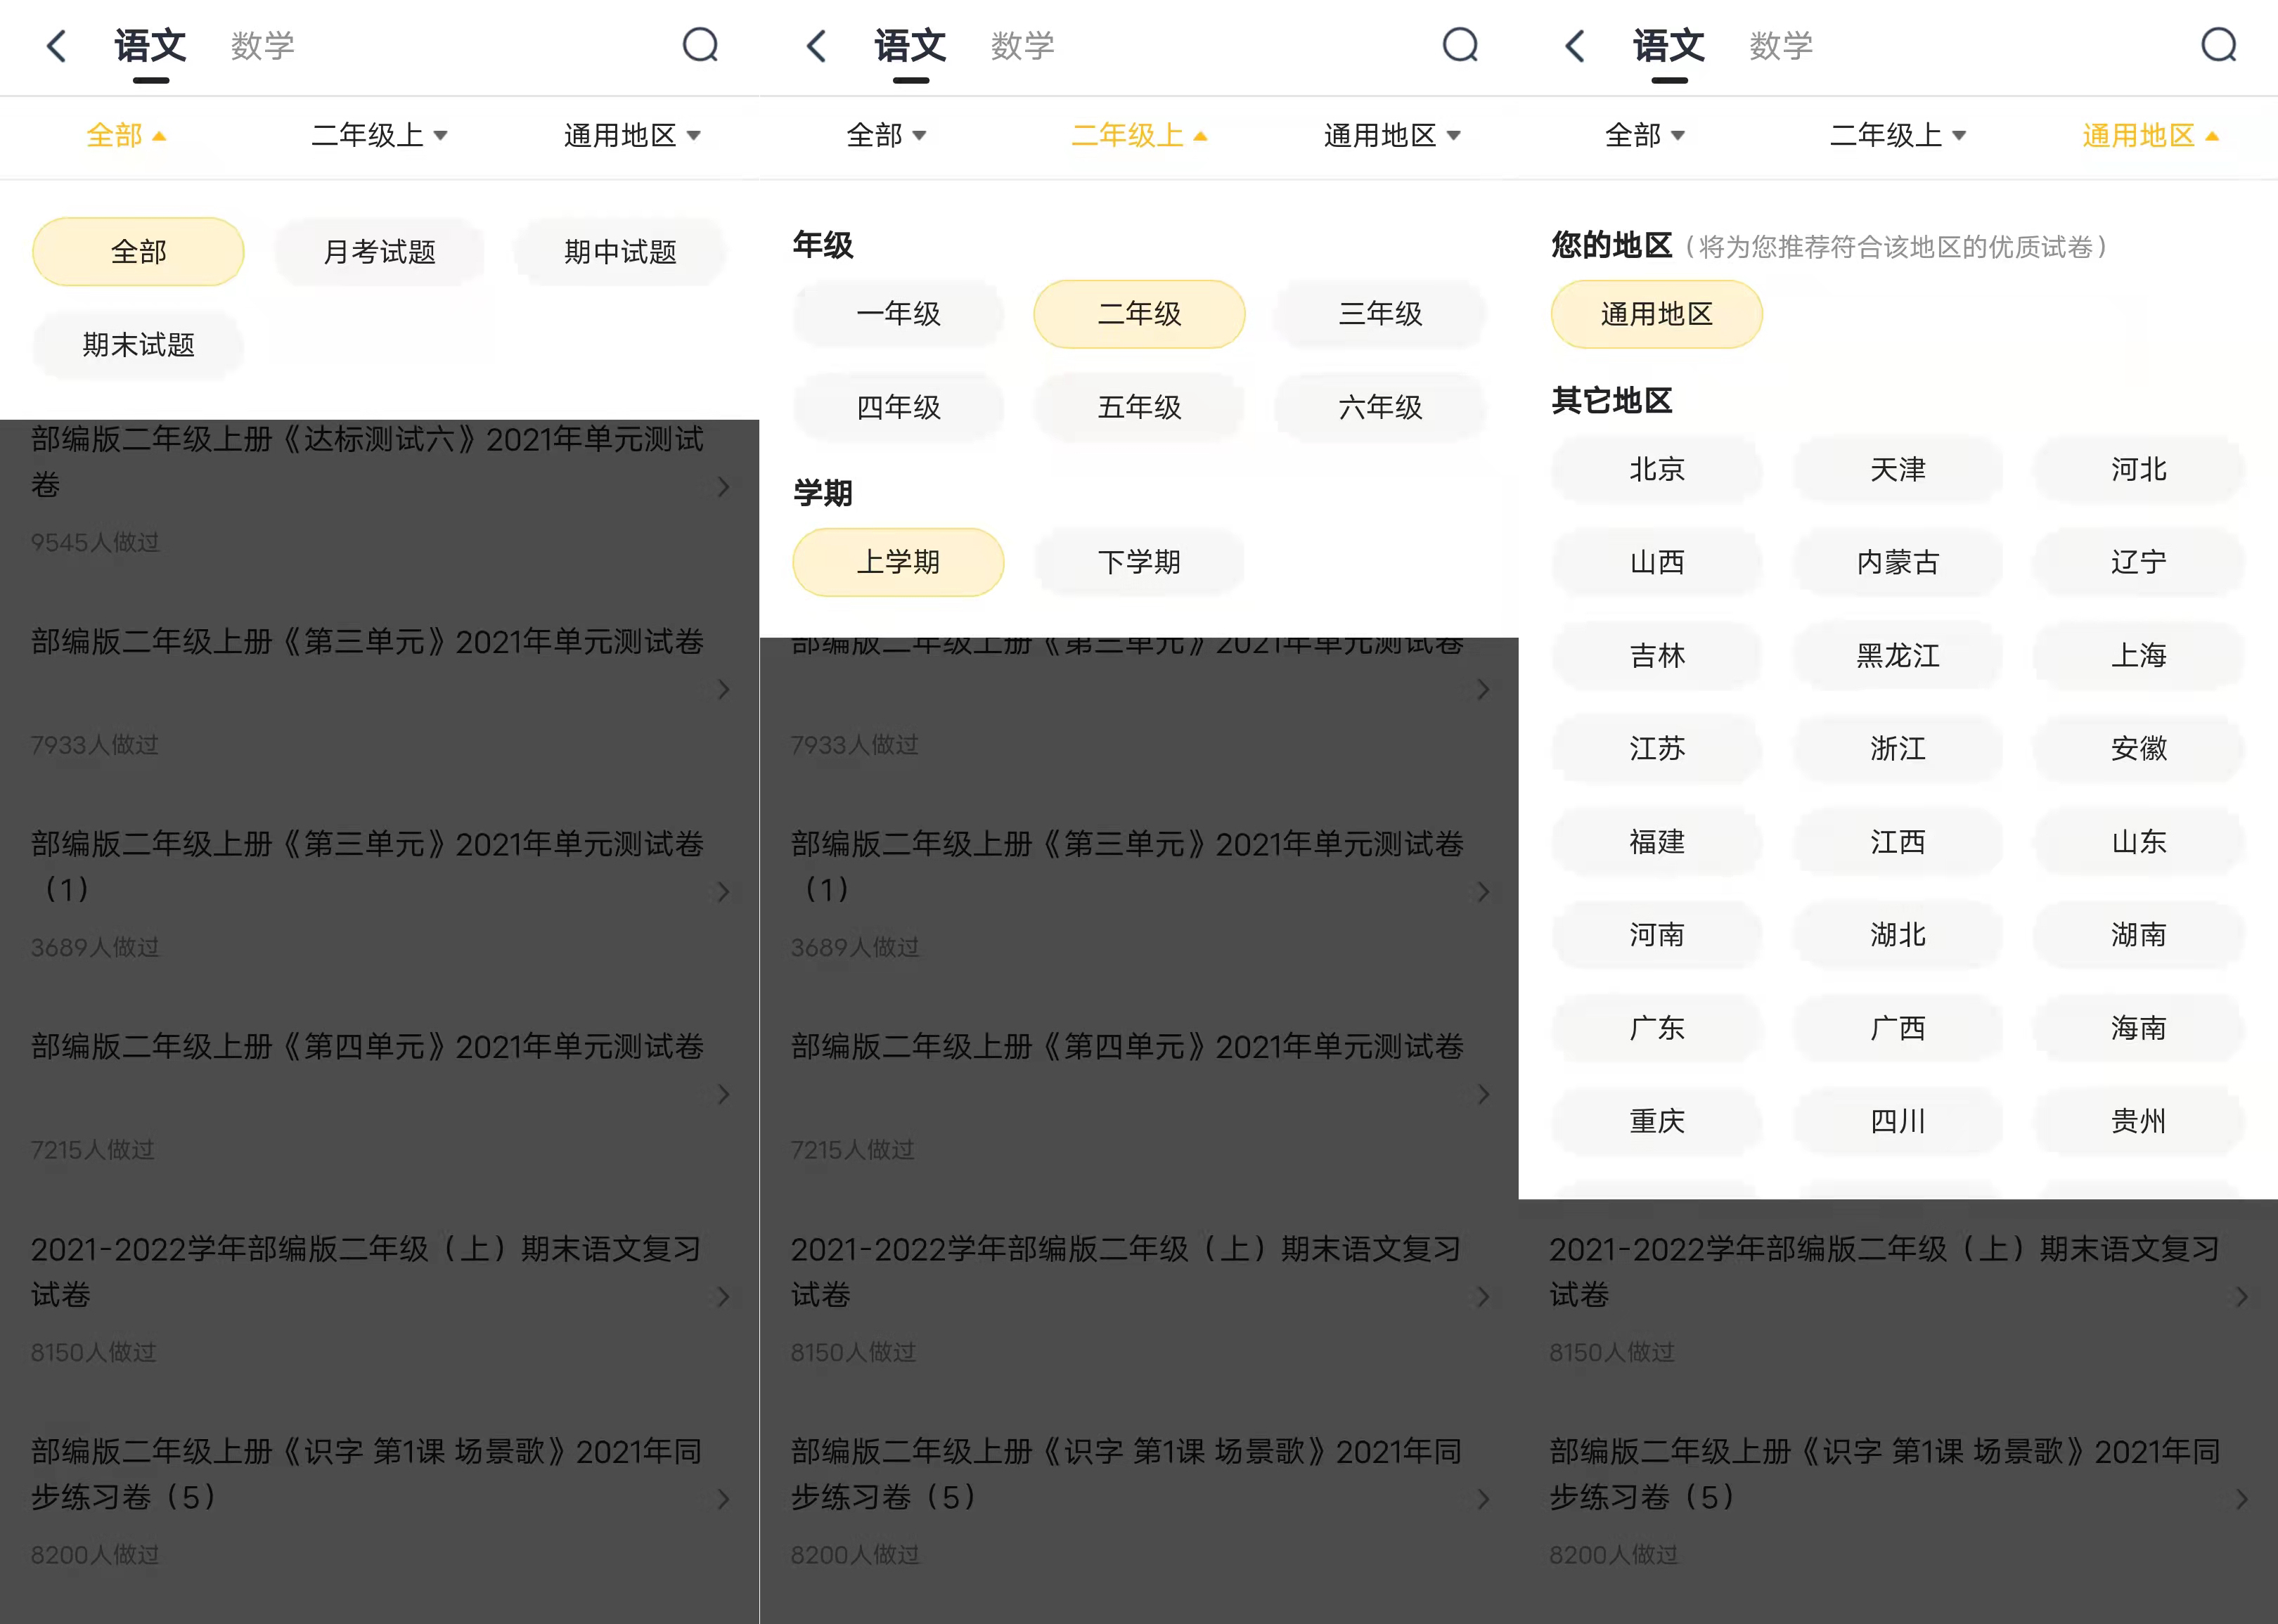Open 期末语文复习试卷 chevron on left screen

tap(723, 1297)
